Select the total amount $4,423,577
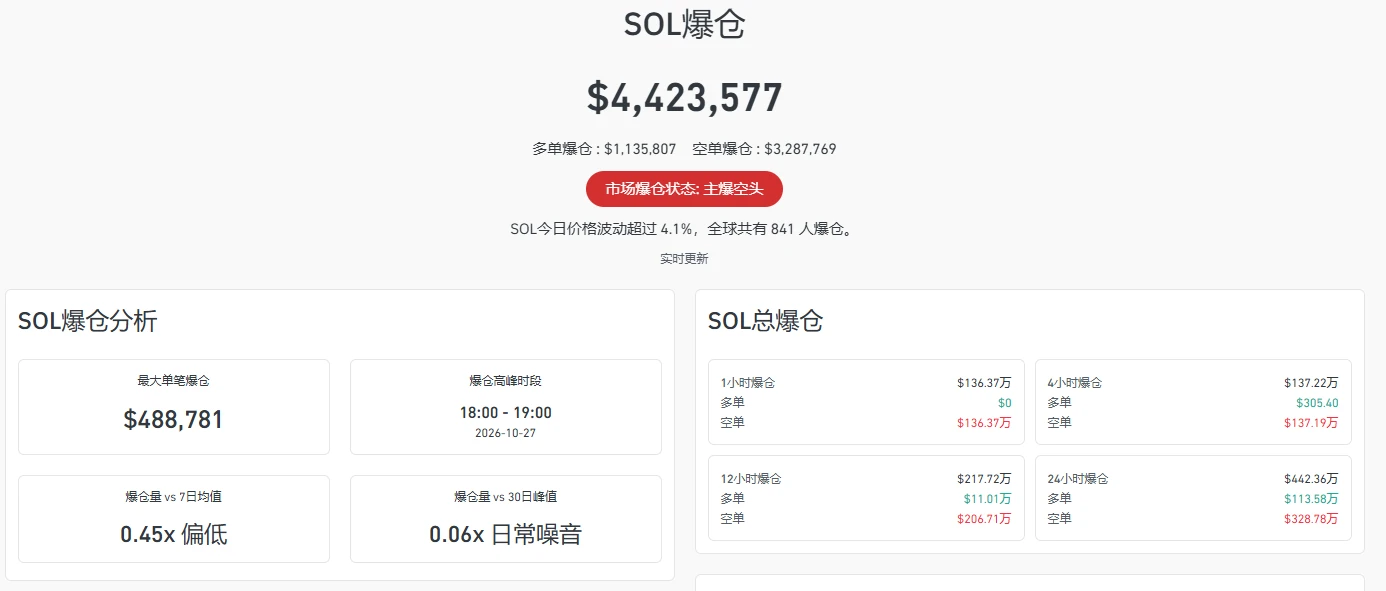The height and width of the screenshot is (591, 1386). pos(684,97)
